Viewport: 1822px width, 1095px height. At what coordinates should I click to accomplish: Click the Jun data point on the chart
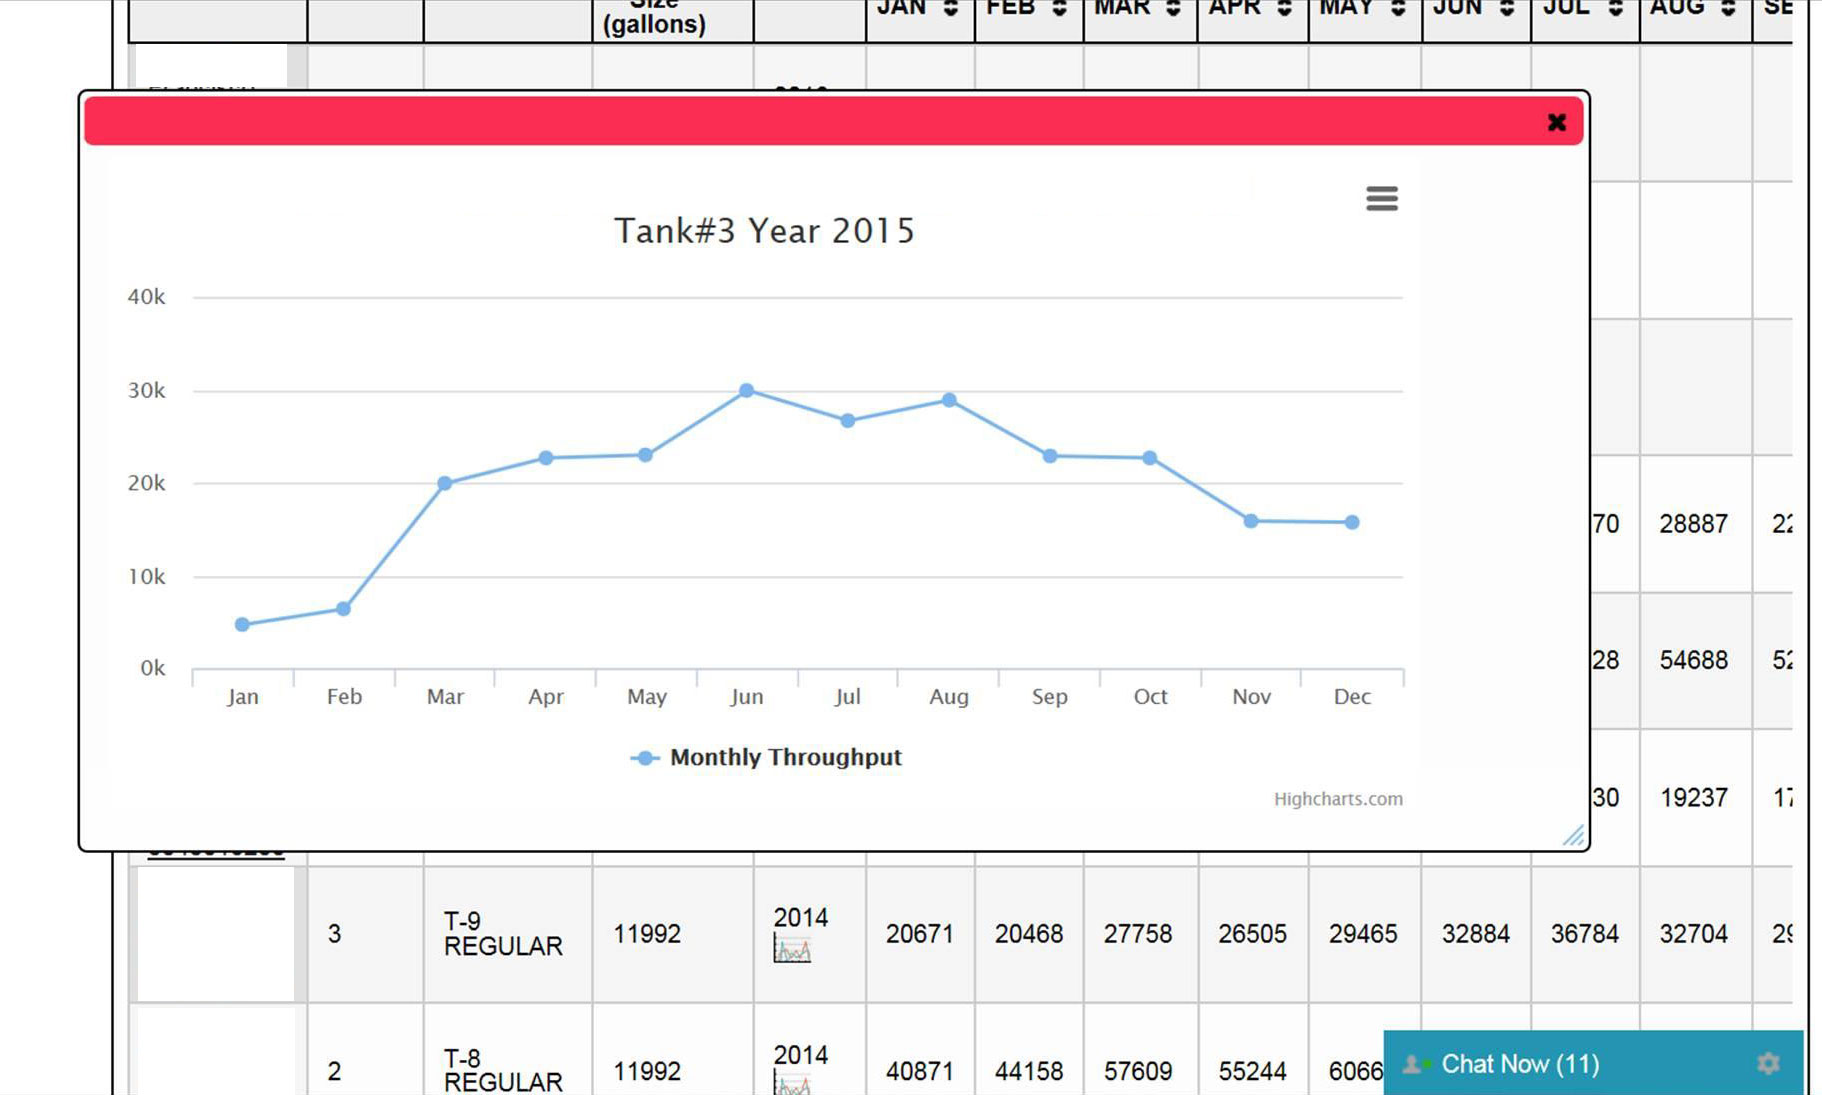pyautogui.click(x=746, y=391)
